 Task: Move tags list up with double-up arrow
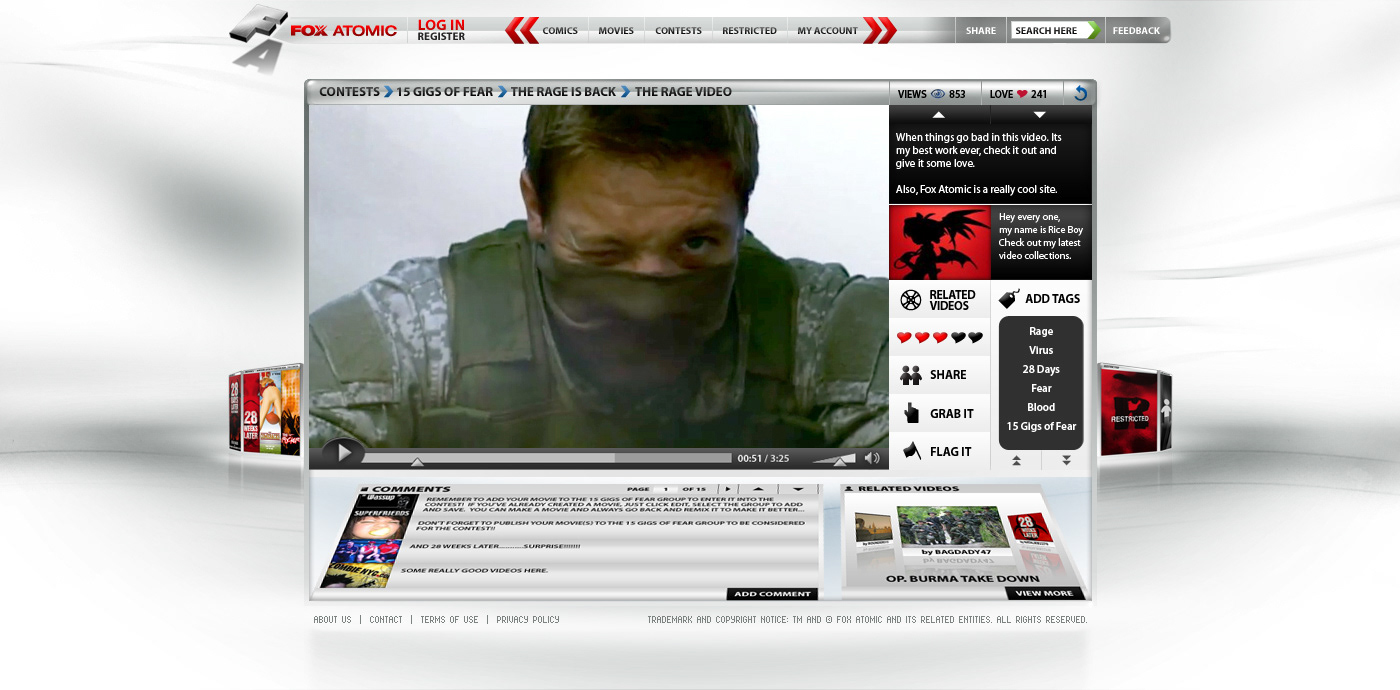(1016, 460)
